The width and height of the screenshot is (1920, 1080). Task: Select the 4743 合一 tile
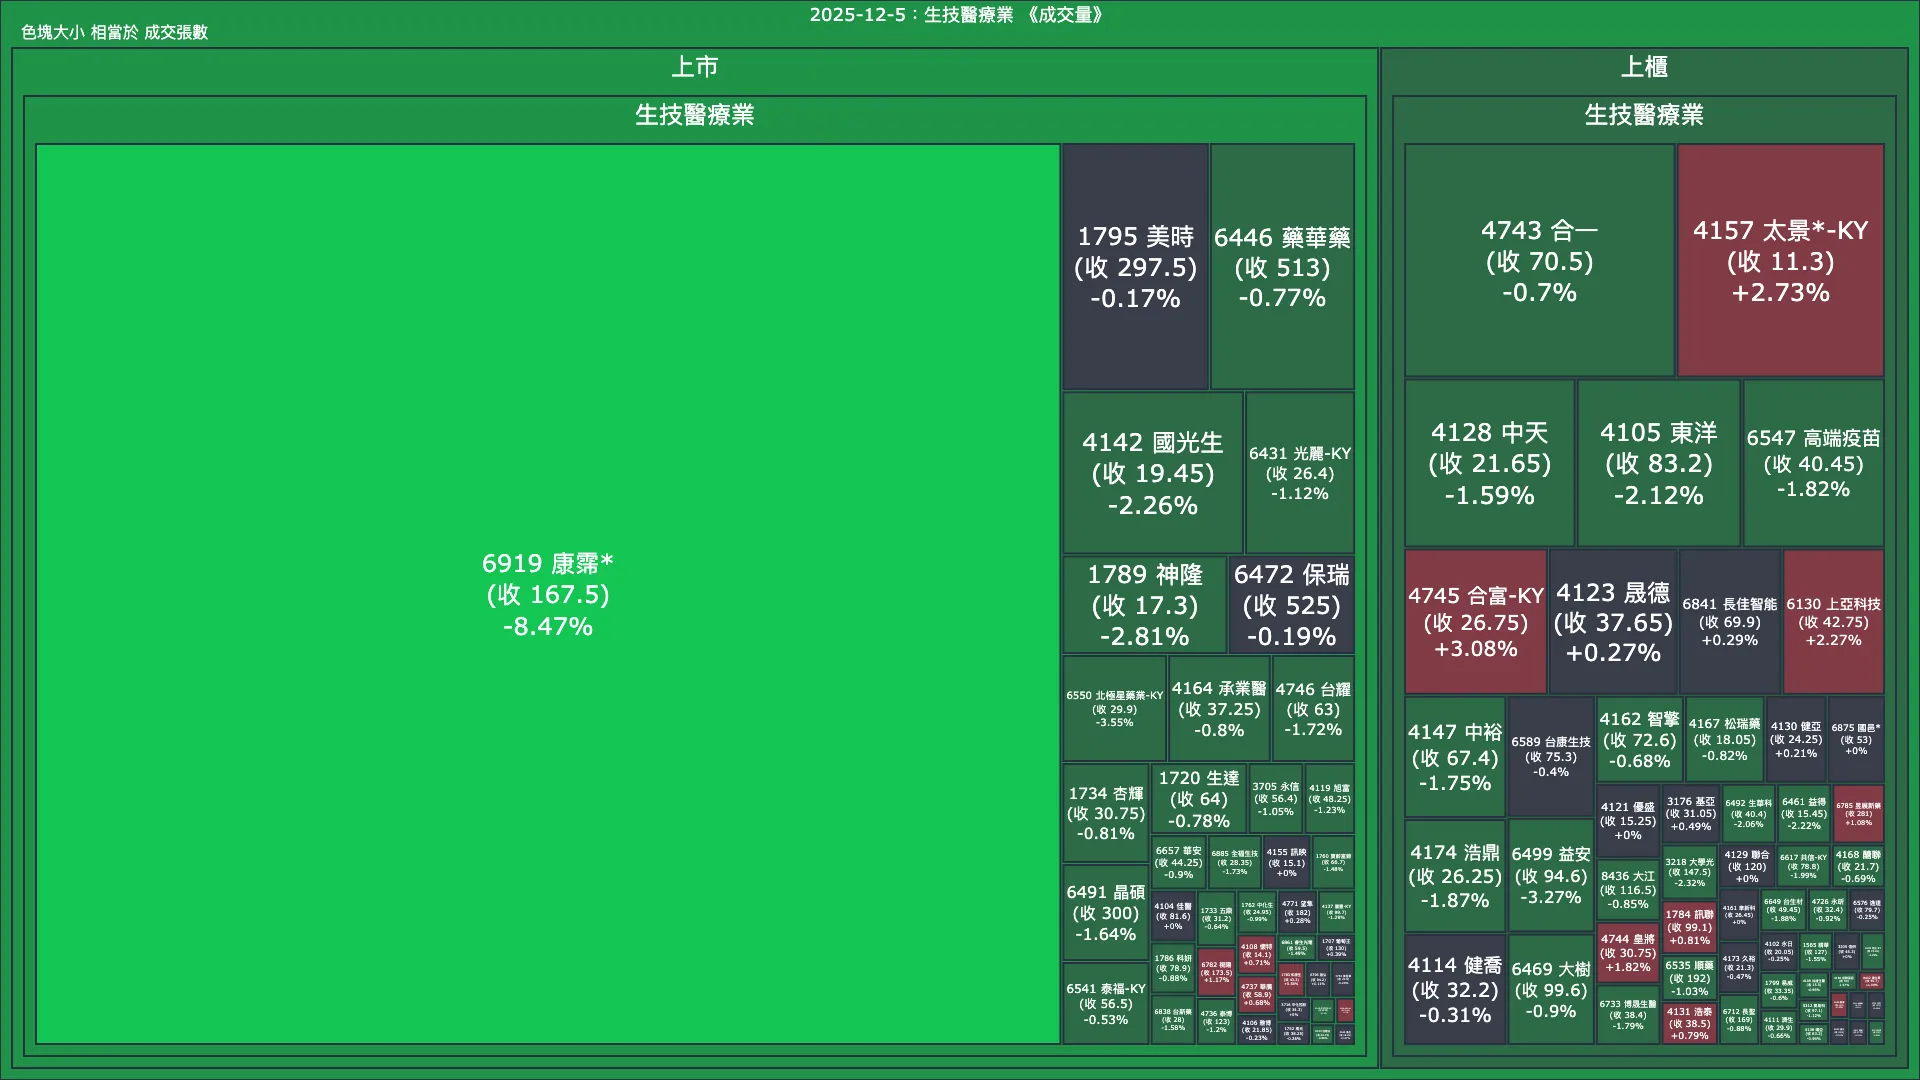coord(1538,261)
